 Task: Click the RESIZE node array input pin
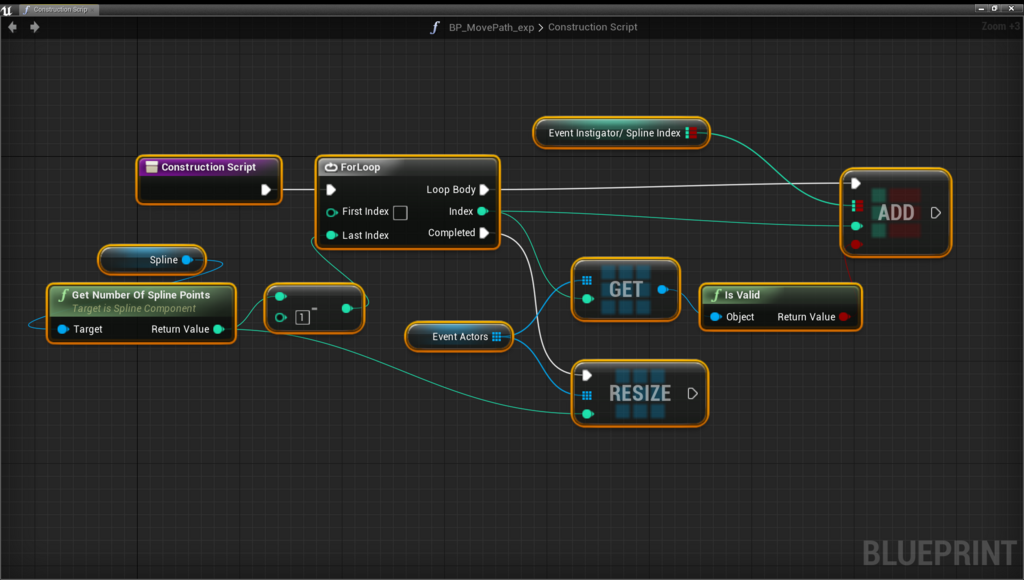pyautogui.click(x=586, y=395)
